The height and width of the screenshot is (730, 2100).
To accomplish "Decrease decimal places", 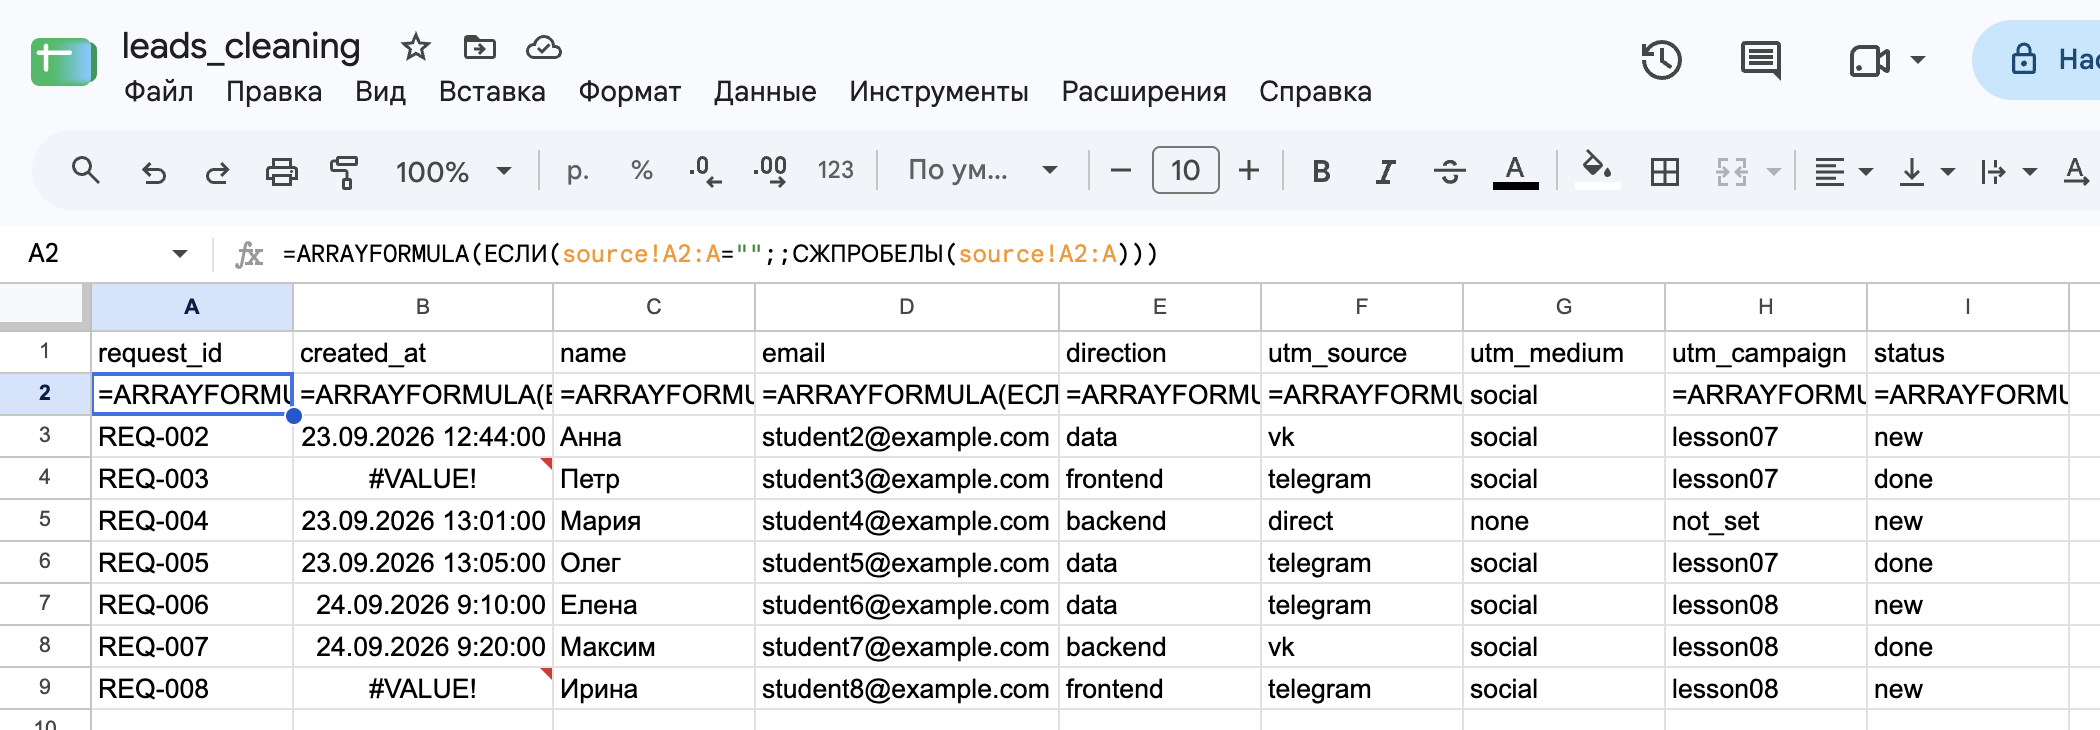I will 705,171.
